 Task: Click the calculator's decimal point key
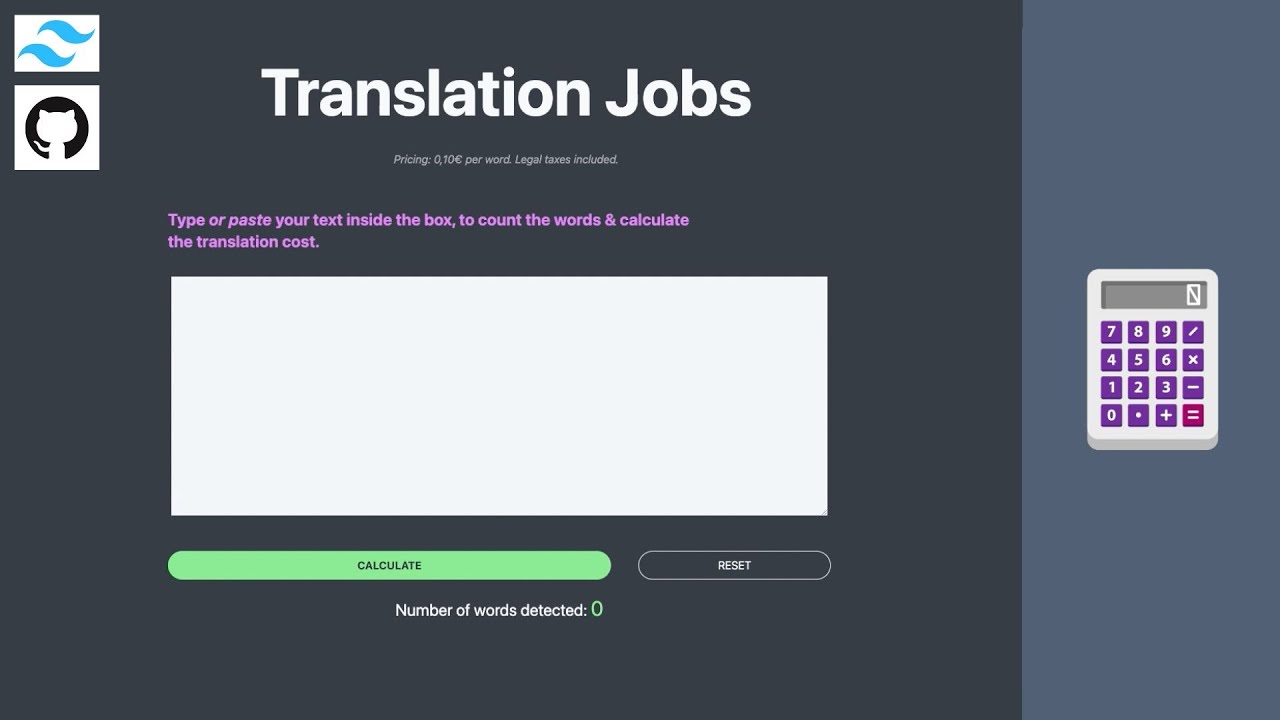point(1138,416)
